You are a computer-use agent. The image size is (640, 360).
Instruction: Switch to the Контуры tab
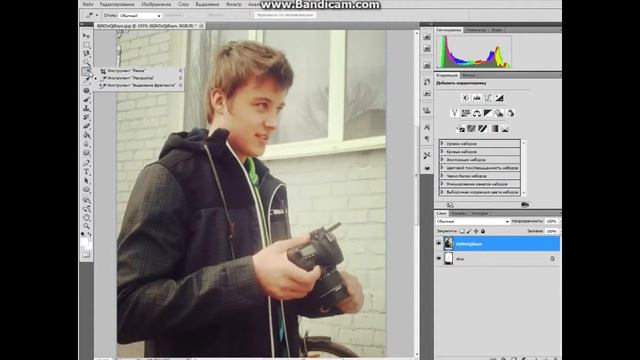[479, 213]
